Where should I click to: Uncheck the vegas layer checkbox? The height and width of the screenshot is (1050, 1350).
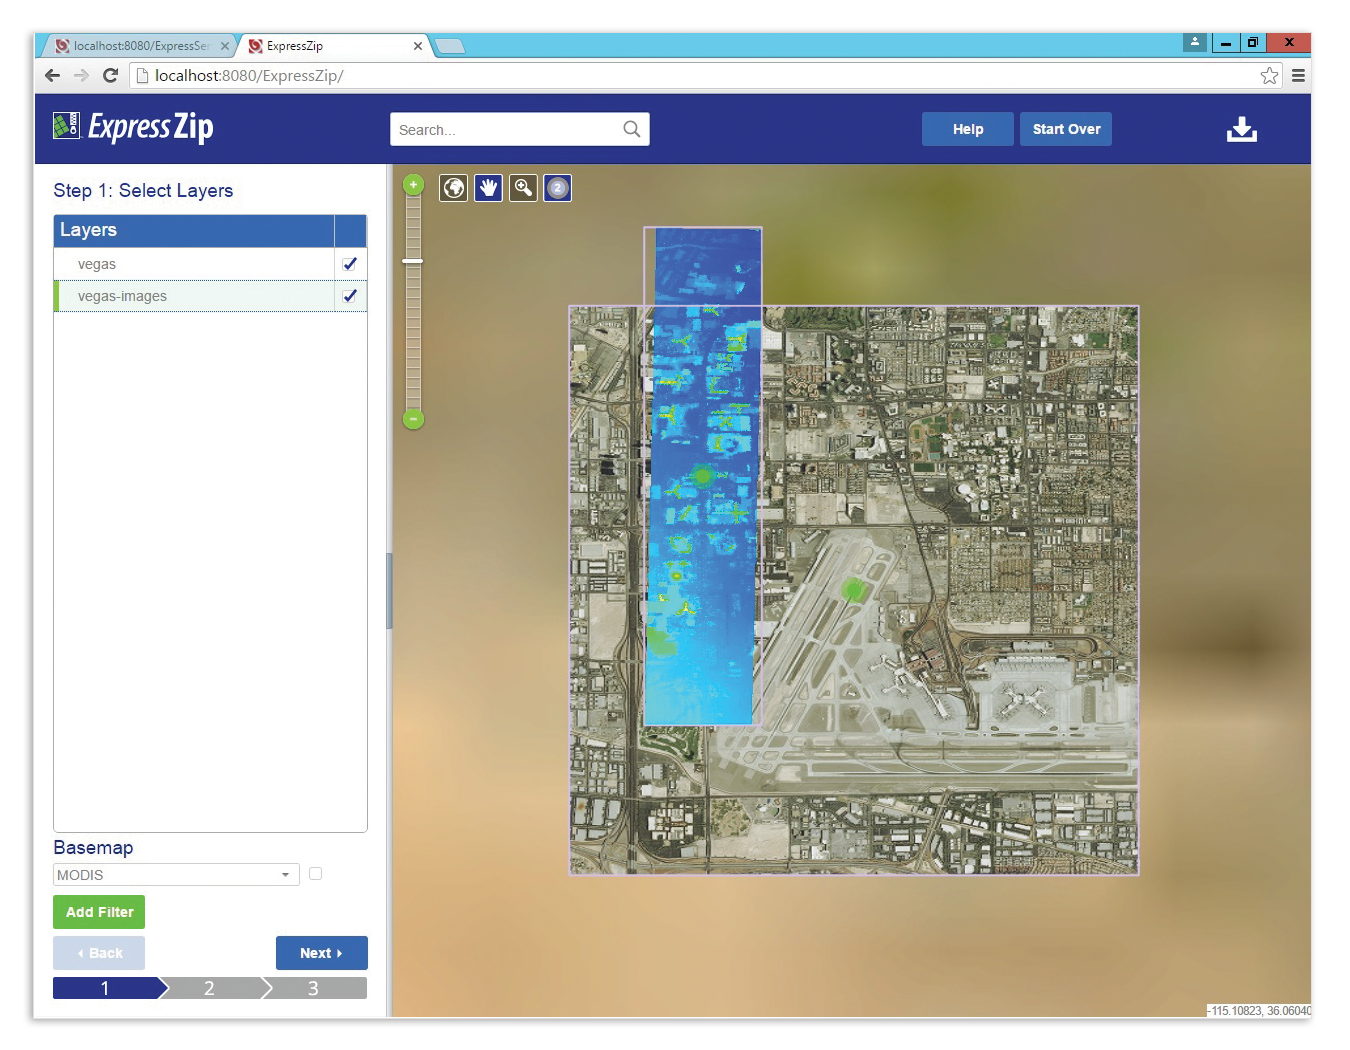350,264
